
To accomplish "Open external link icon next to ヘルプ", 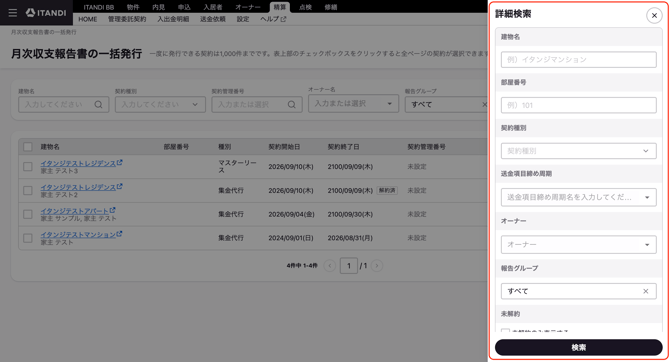I will [x=283, y=19].
